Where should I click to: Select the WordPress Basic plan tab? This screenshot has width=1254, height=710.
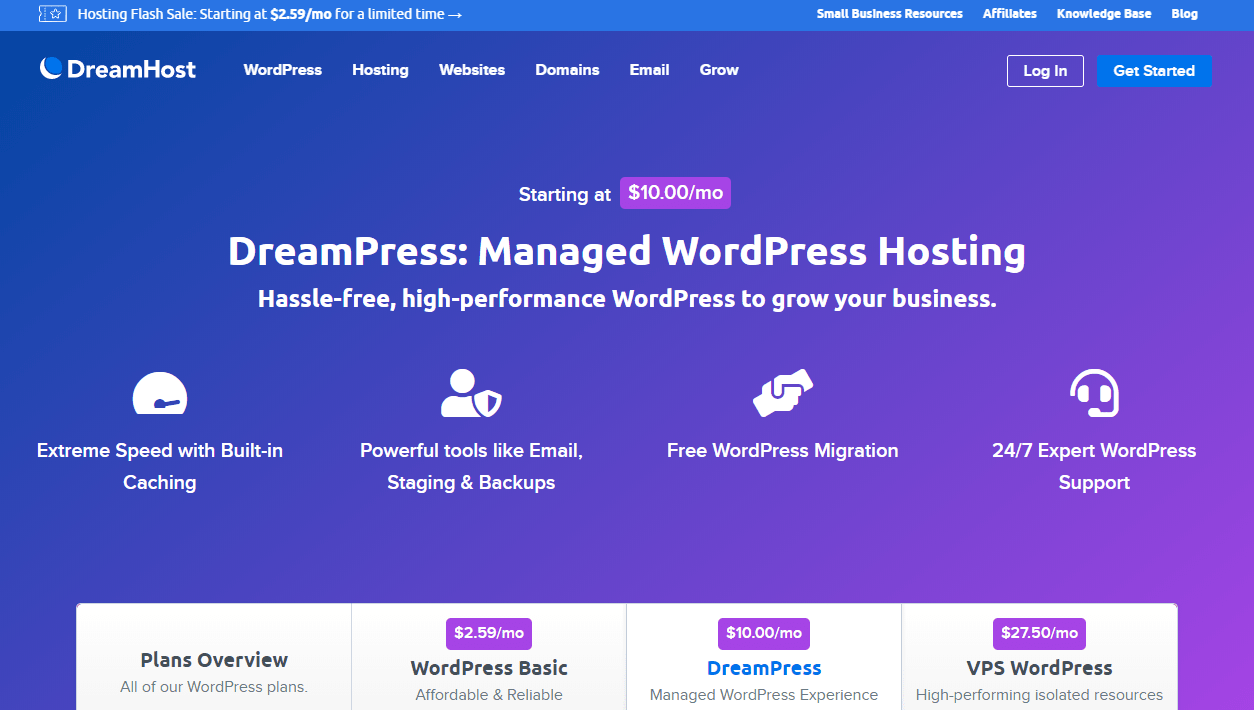coord(489,657)
